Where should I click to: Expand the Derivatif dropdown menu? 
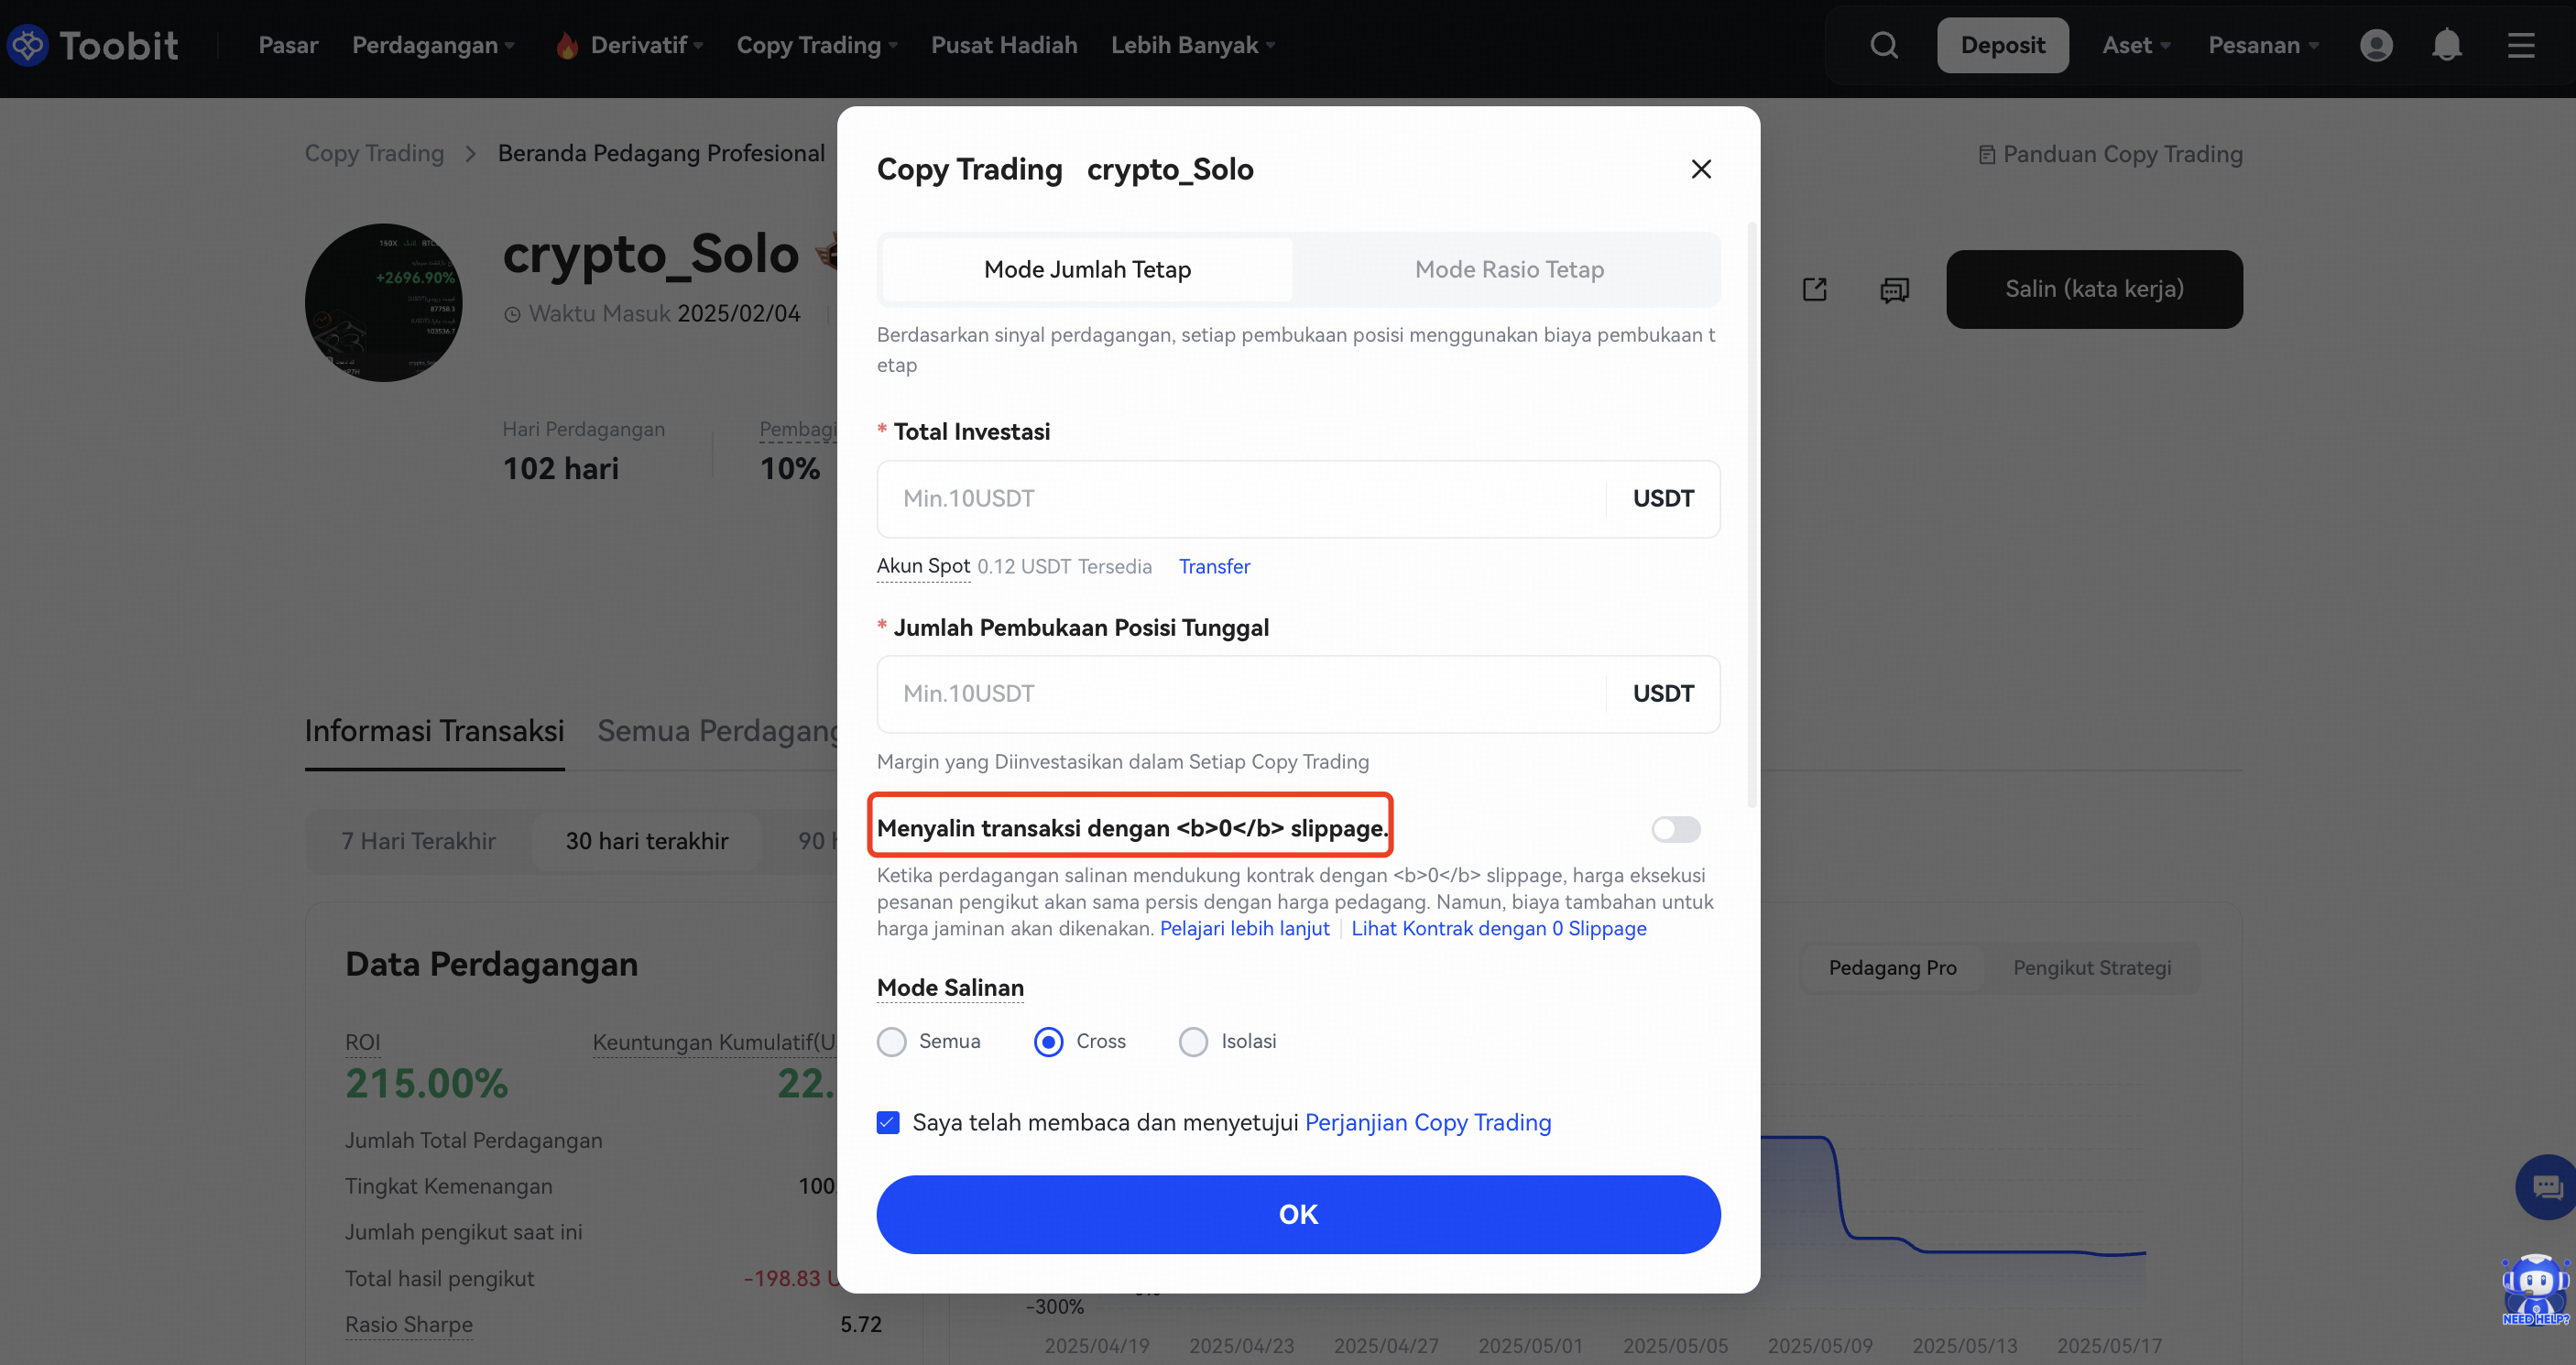point(645,45)
